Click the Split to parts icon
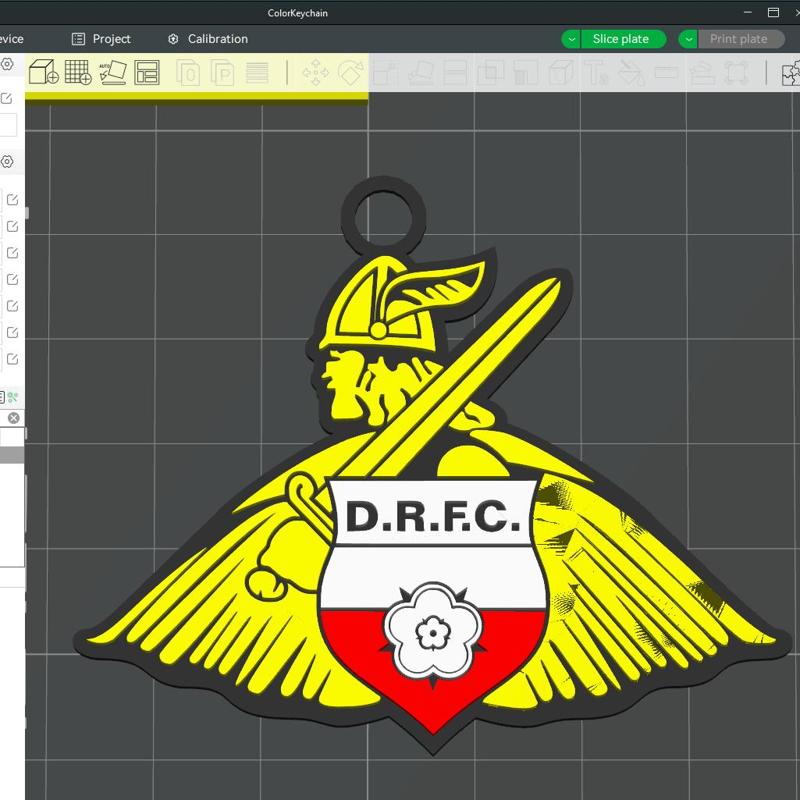 click(x=222, y=72)
